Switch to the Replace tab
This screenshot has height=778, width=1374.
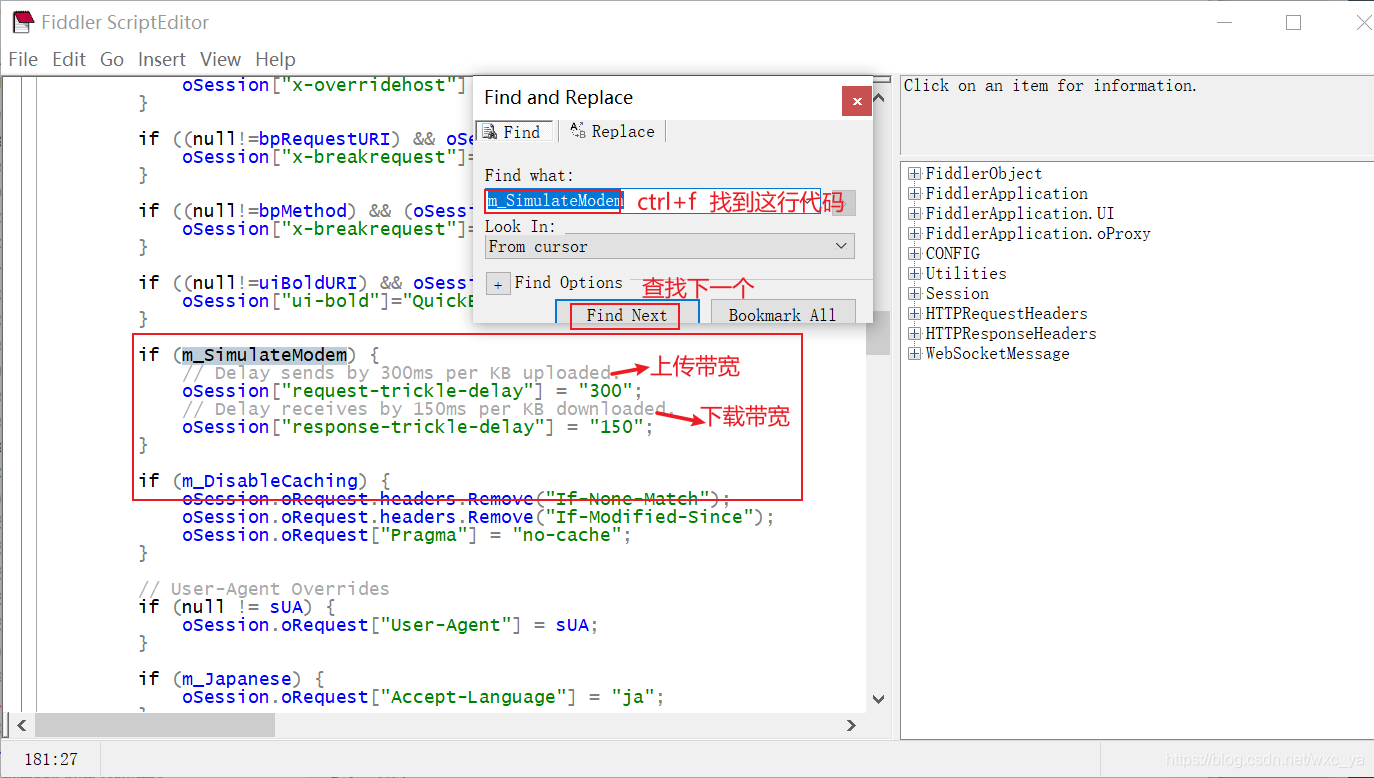612,132
